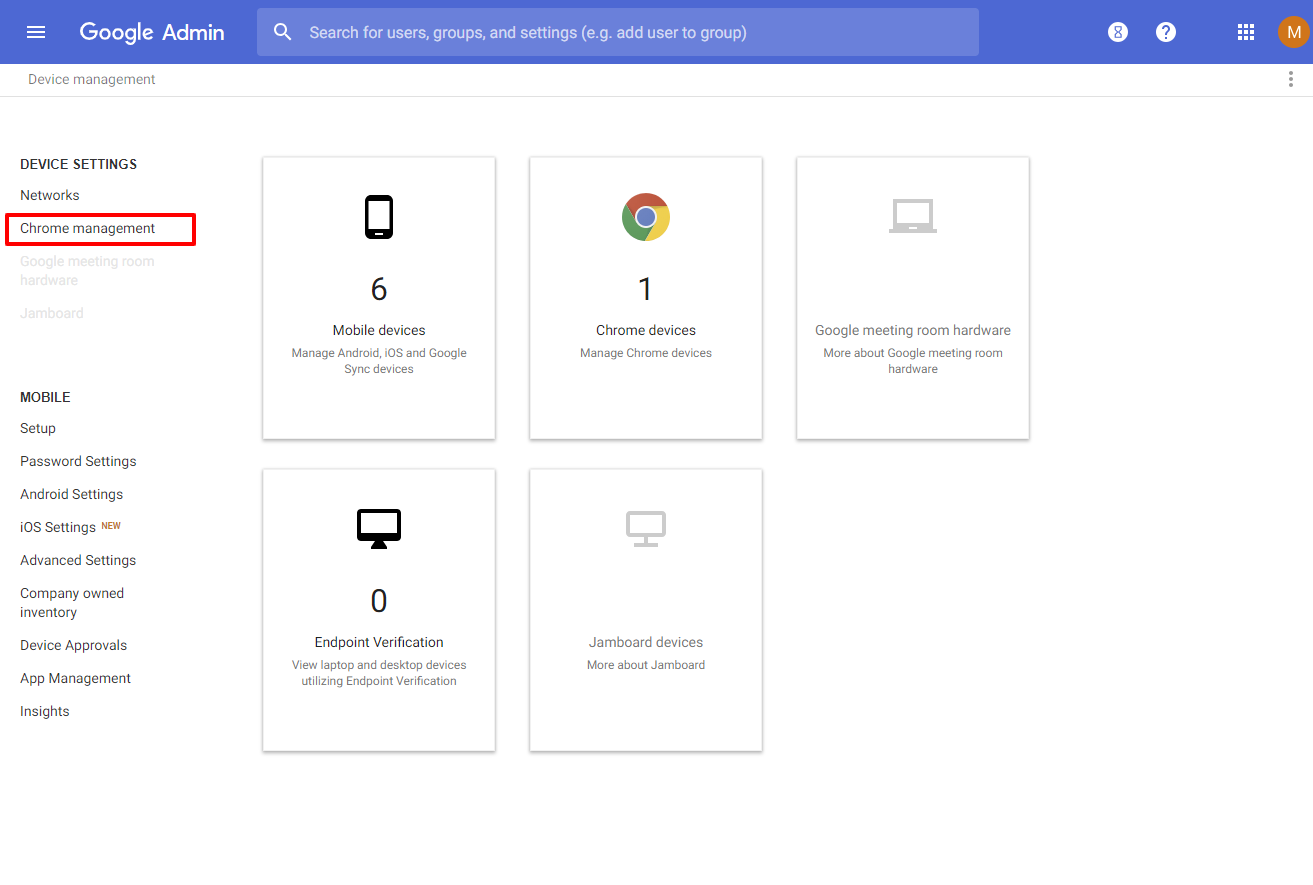Open Networks in Device Settings
This screenshot has width=1313, height=885.
click(x=50, y=195)
